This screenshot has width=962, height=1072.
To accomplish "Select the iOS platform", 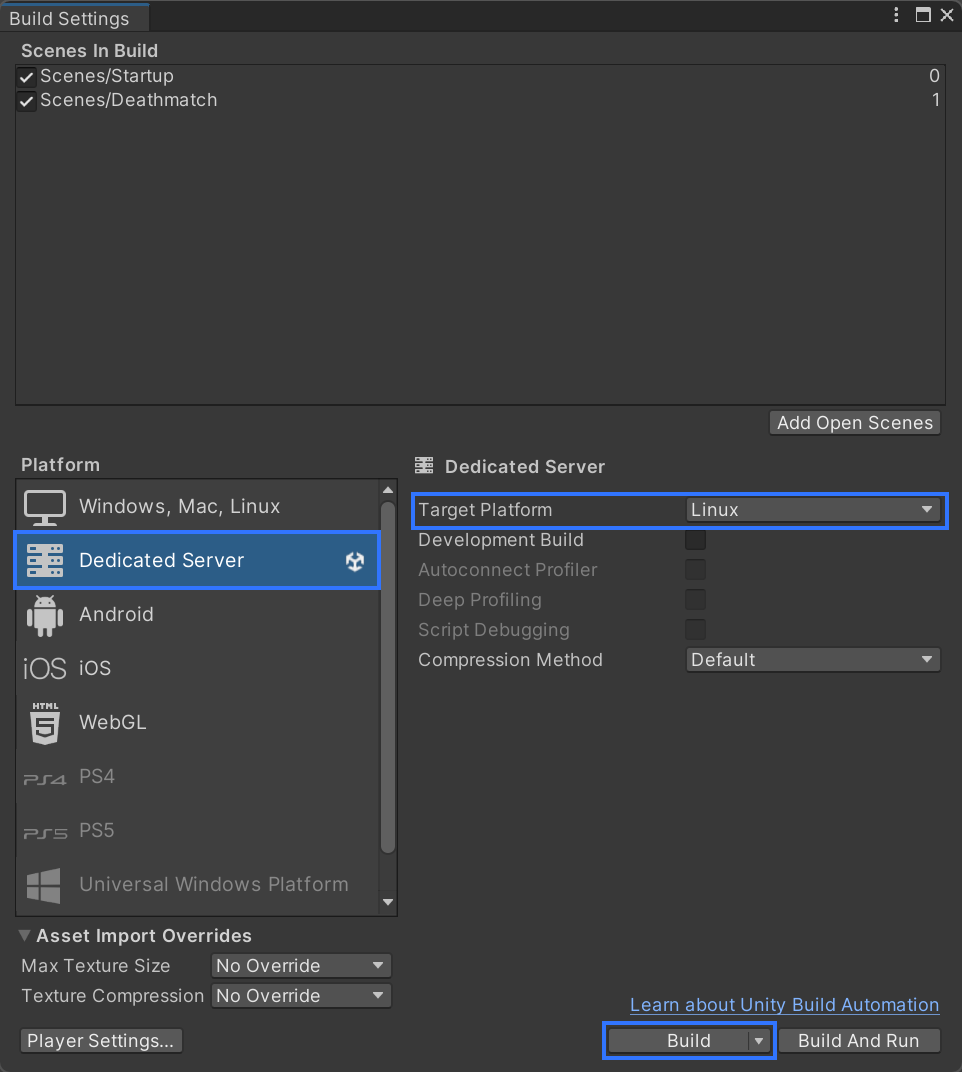I will click(198, 668).
